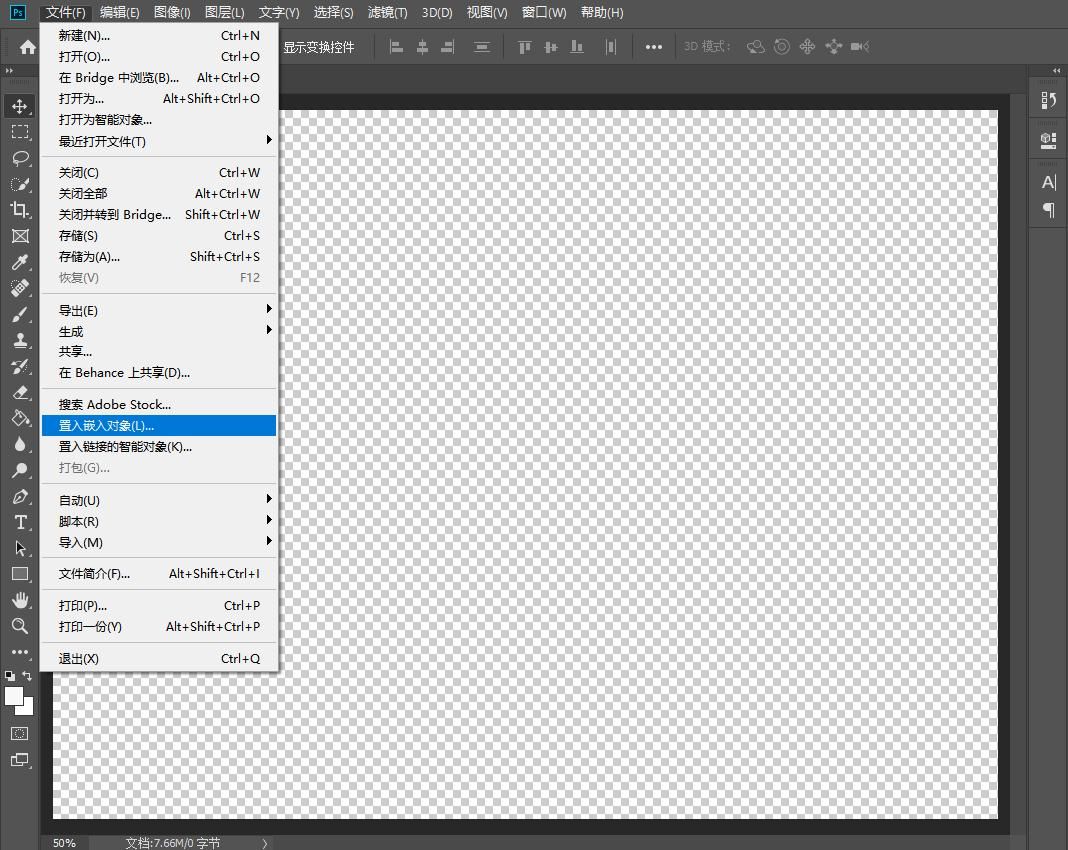Image resolution: width=1068 pixels, height=850 pixels.
Task: Expand the 自动 submenu
Action: coord(159,501)
